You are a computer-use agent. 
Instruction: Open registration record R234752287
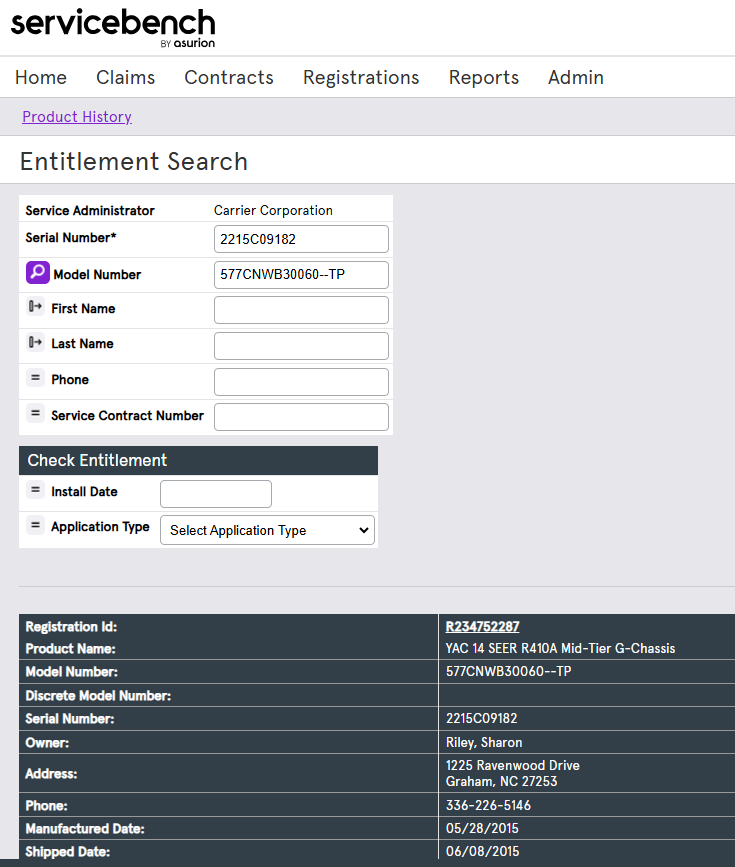click(482, 626)
